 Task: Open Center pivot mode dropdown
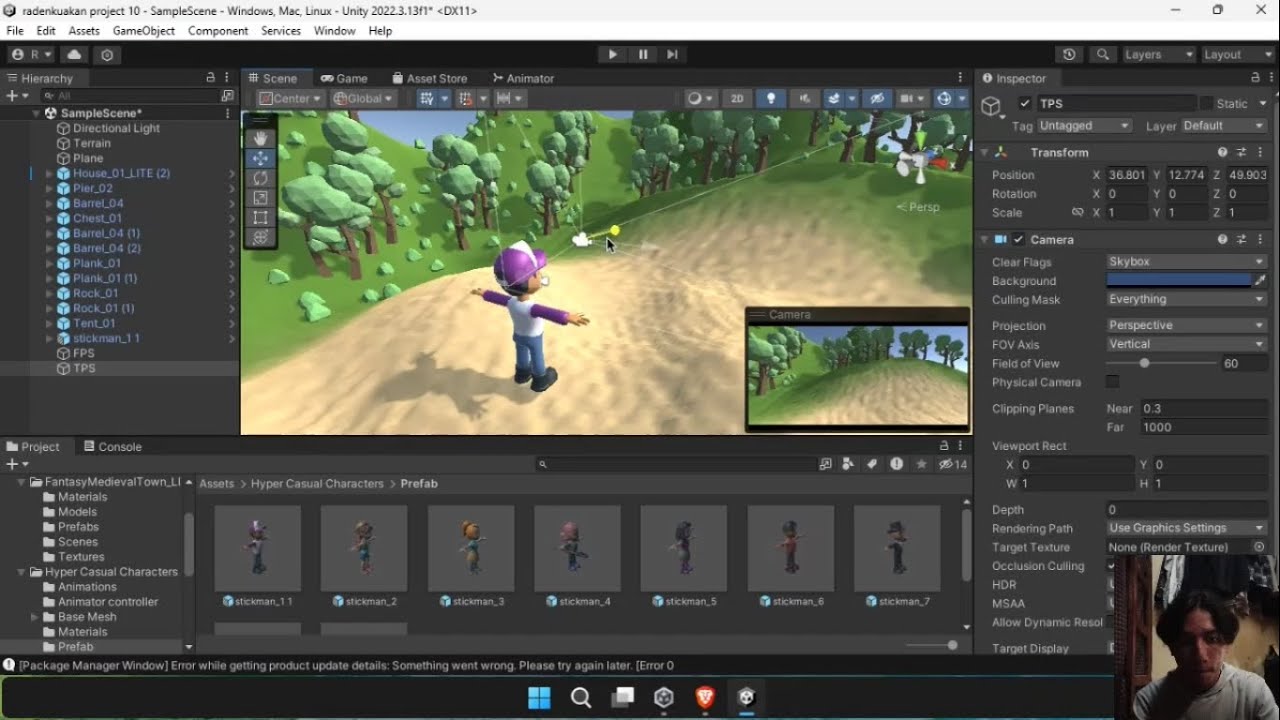coord(290,98)
